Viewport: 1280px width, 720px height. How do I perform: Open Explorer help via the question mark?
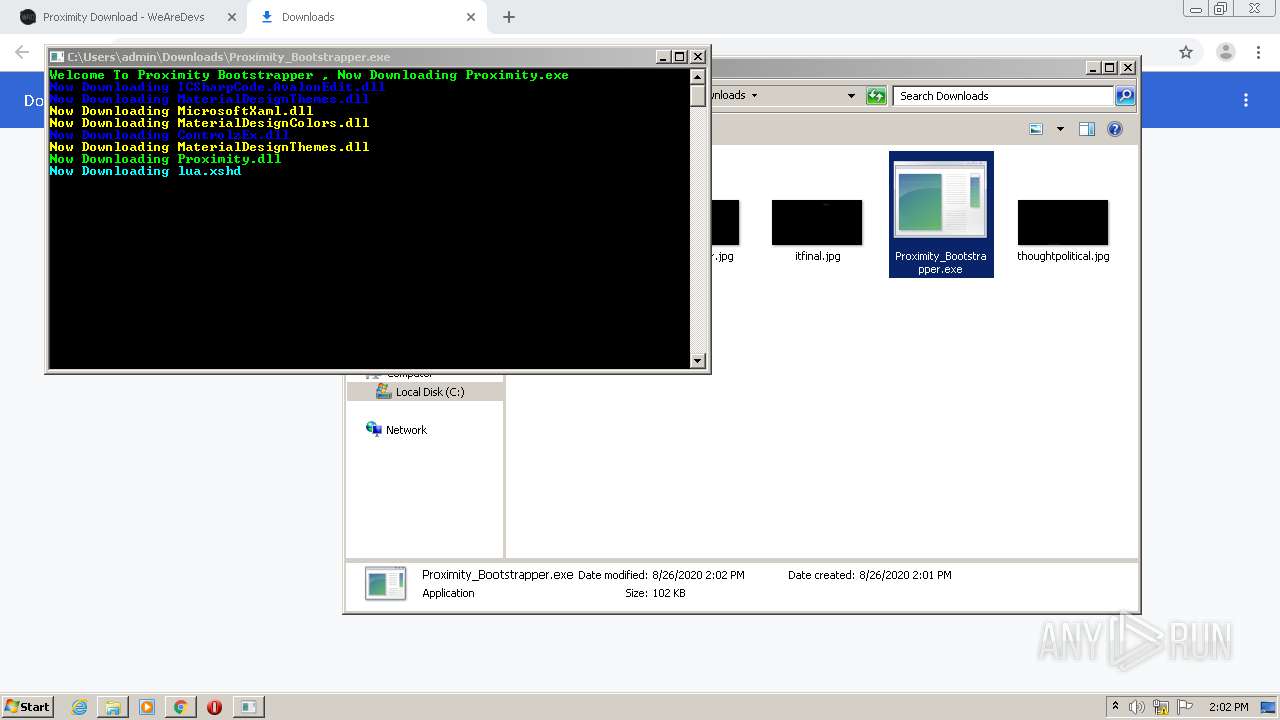[1115, 129]
